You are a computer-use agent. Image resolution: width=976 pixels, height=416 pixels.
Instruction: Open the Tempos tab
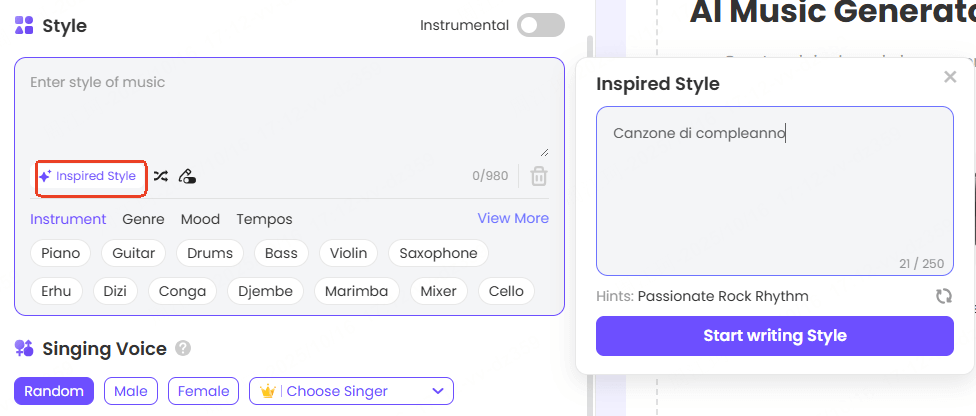pyautogui.click(x=264, y=219)
